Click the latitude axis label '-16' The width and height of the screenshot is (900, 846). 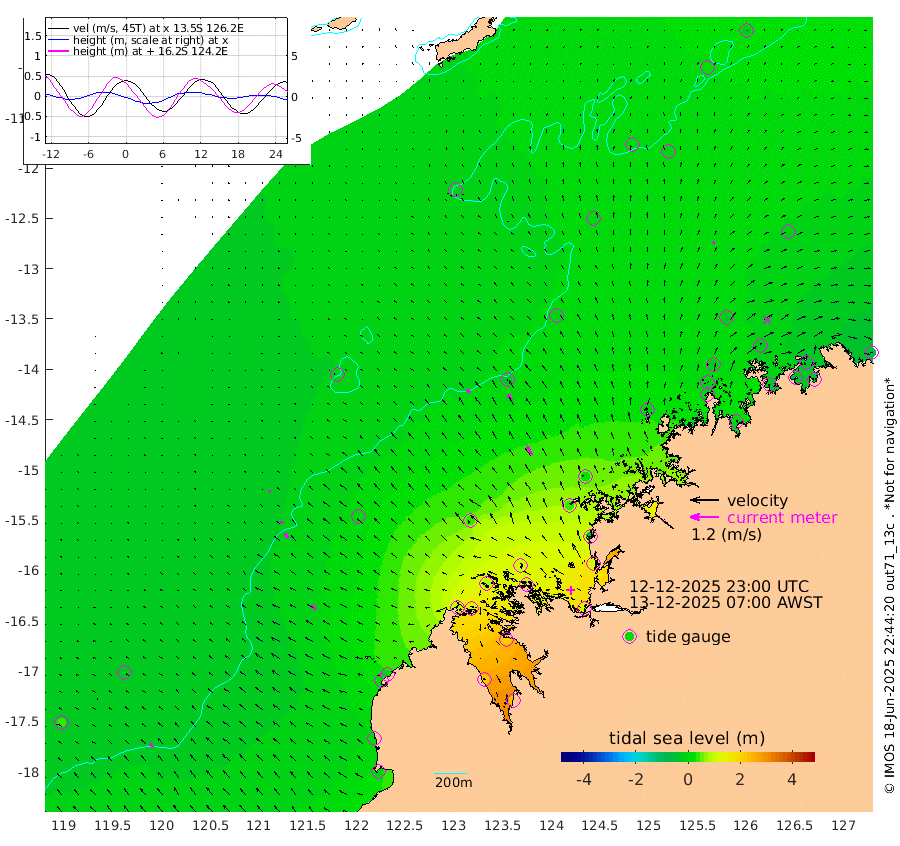(26, 571)
